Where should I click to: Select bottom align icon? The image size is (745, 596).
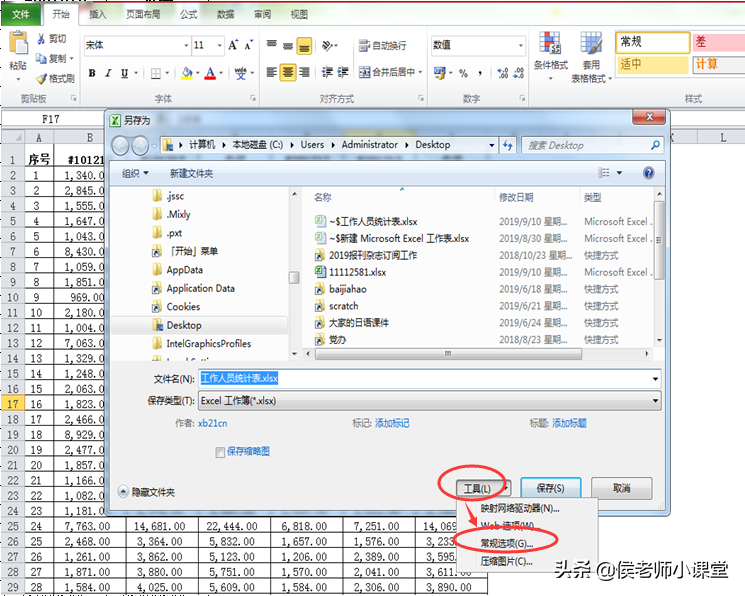click(x=304, y=46)
